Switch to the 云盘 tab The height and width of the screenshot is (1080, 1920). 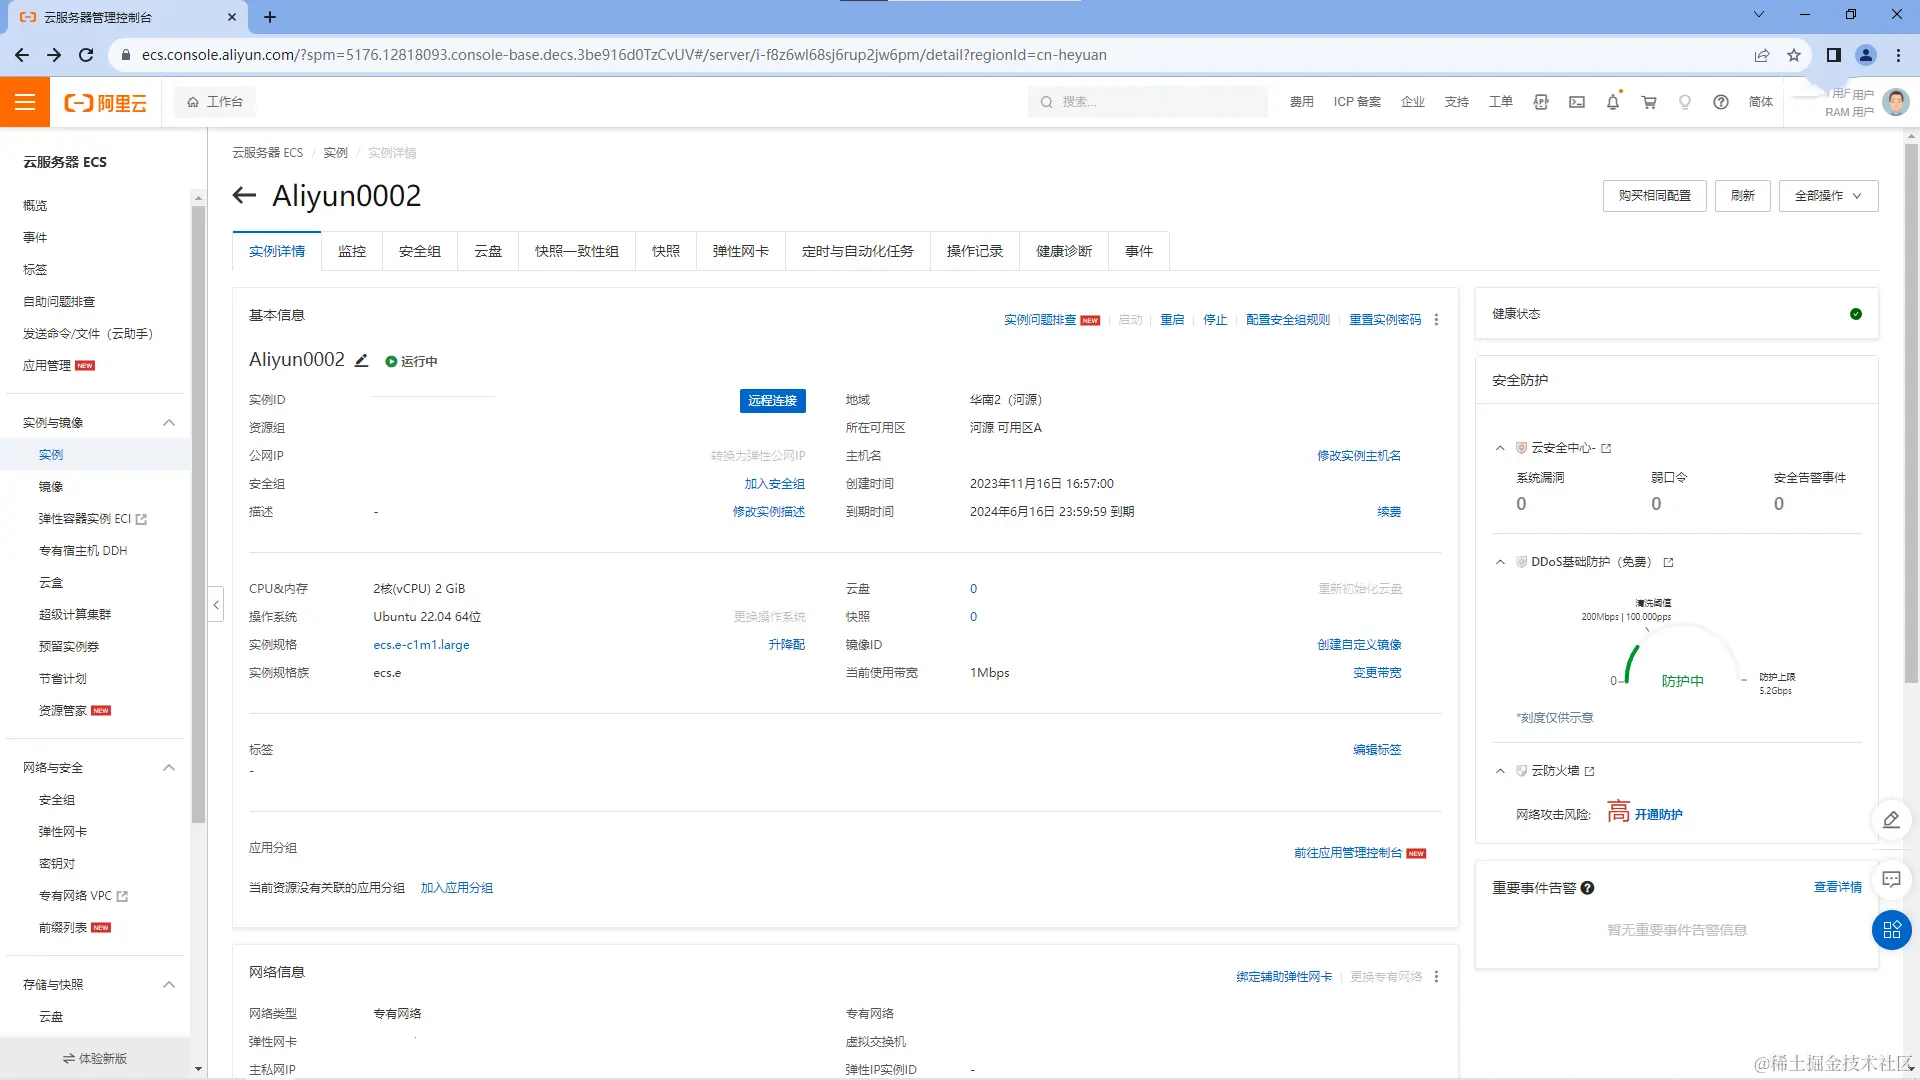pos(488,251)
